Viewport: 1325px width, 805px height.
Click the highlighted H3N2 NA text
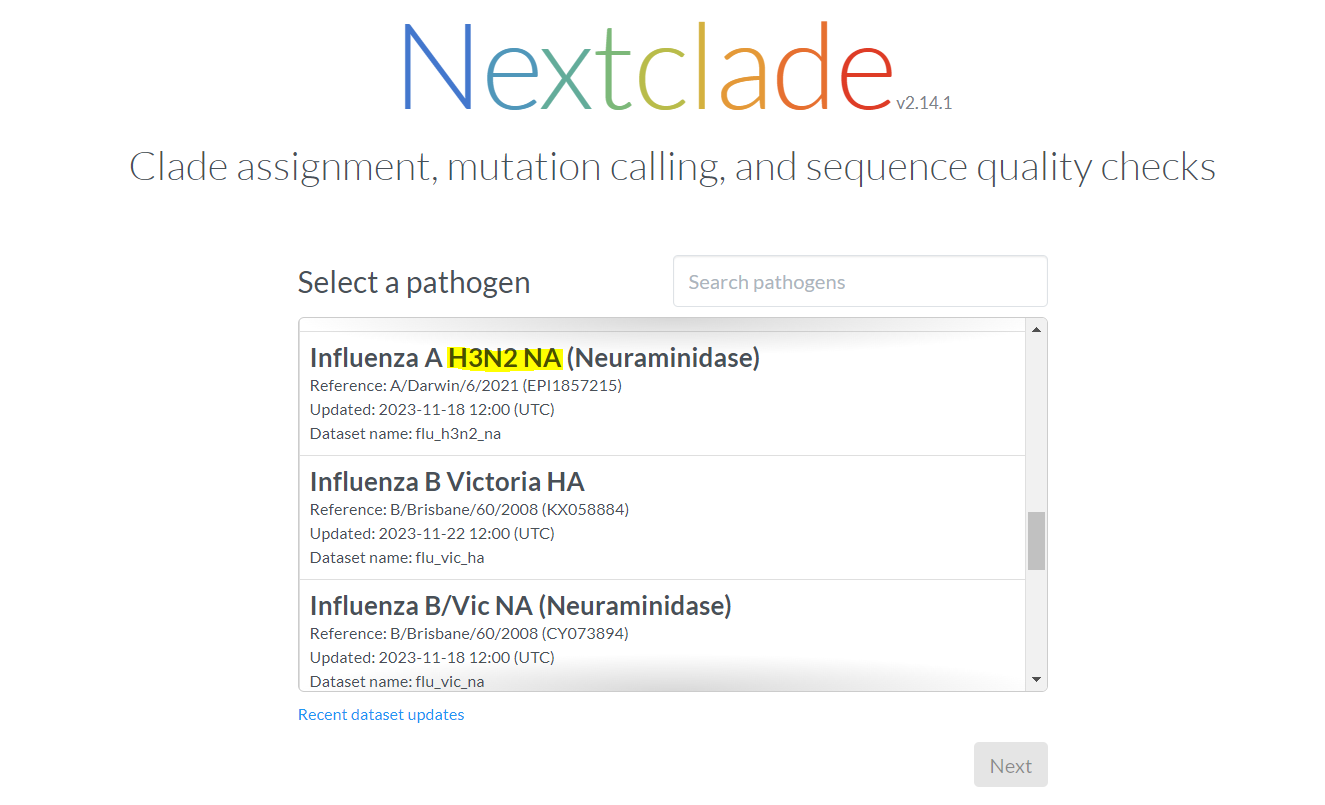(505, 357)
